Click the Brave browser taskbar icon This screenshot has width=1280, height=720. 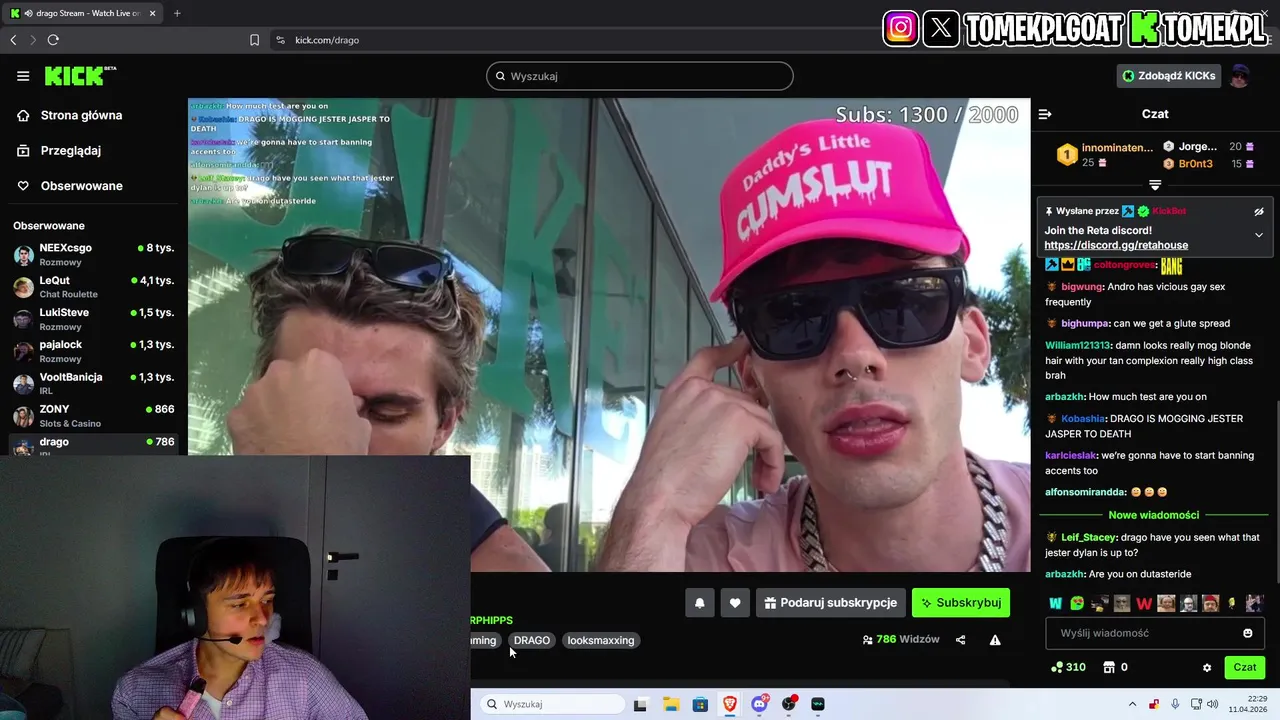[730, 704]
